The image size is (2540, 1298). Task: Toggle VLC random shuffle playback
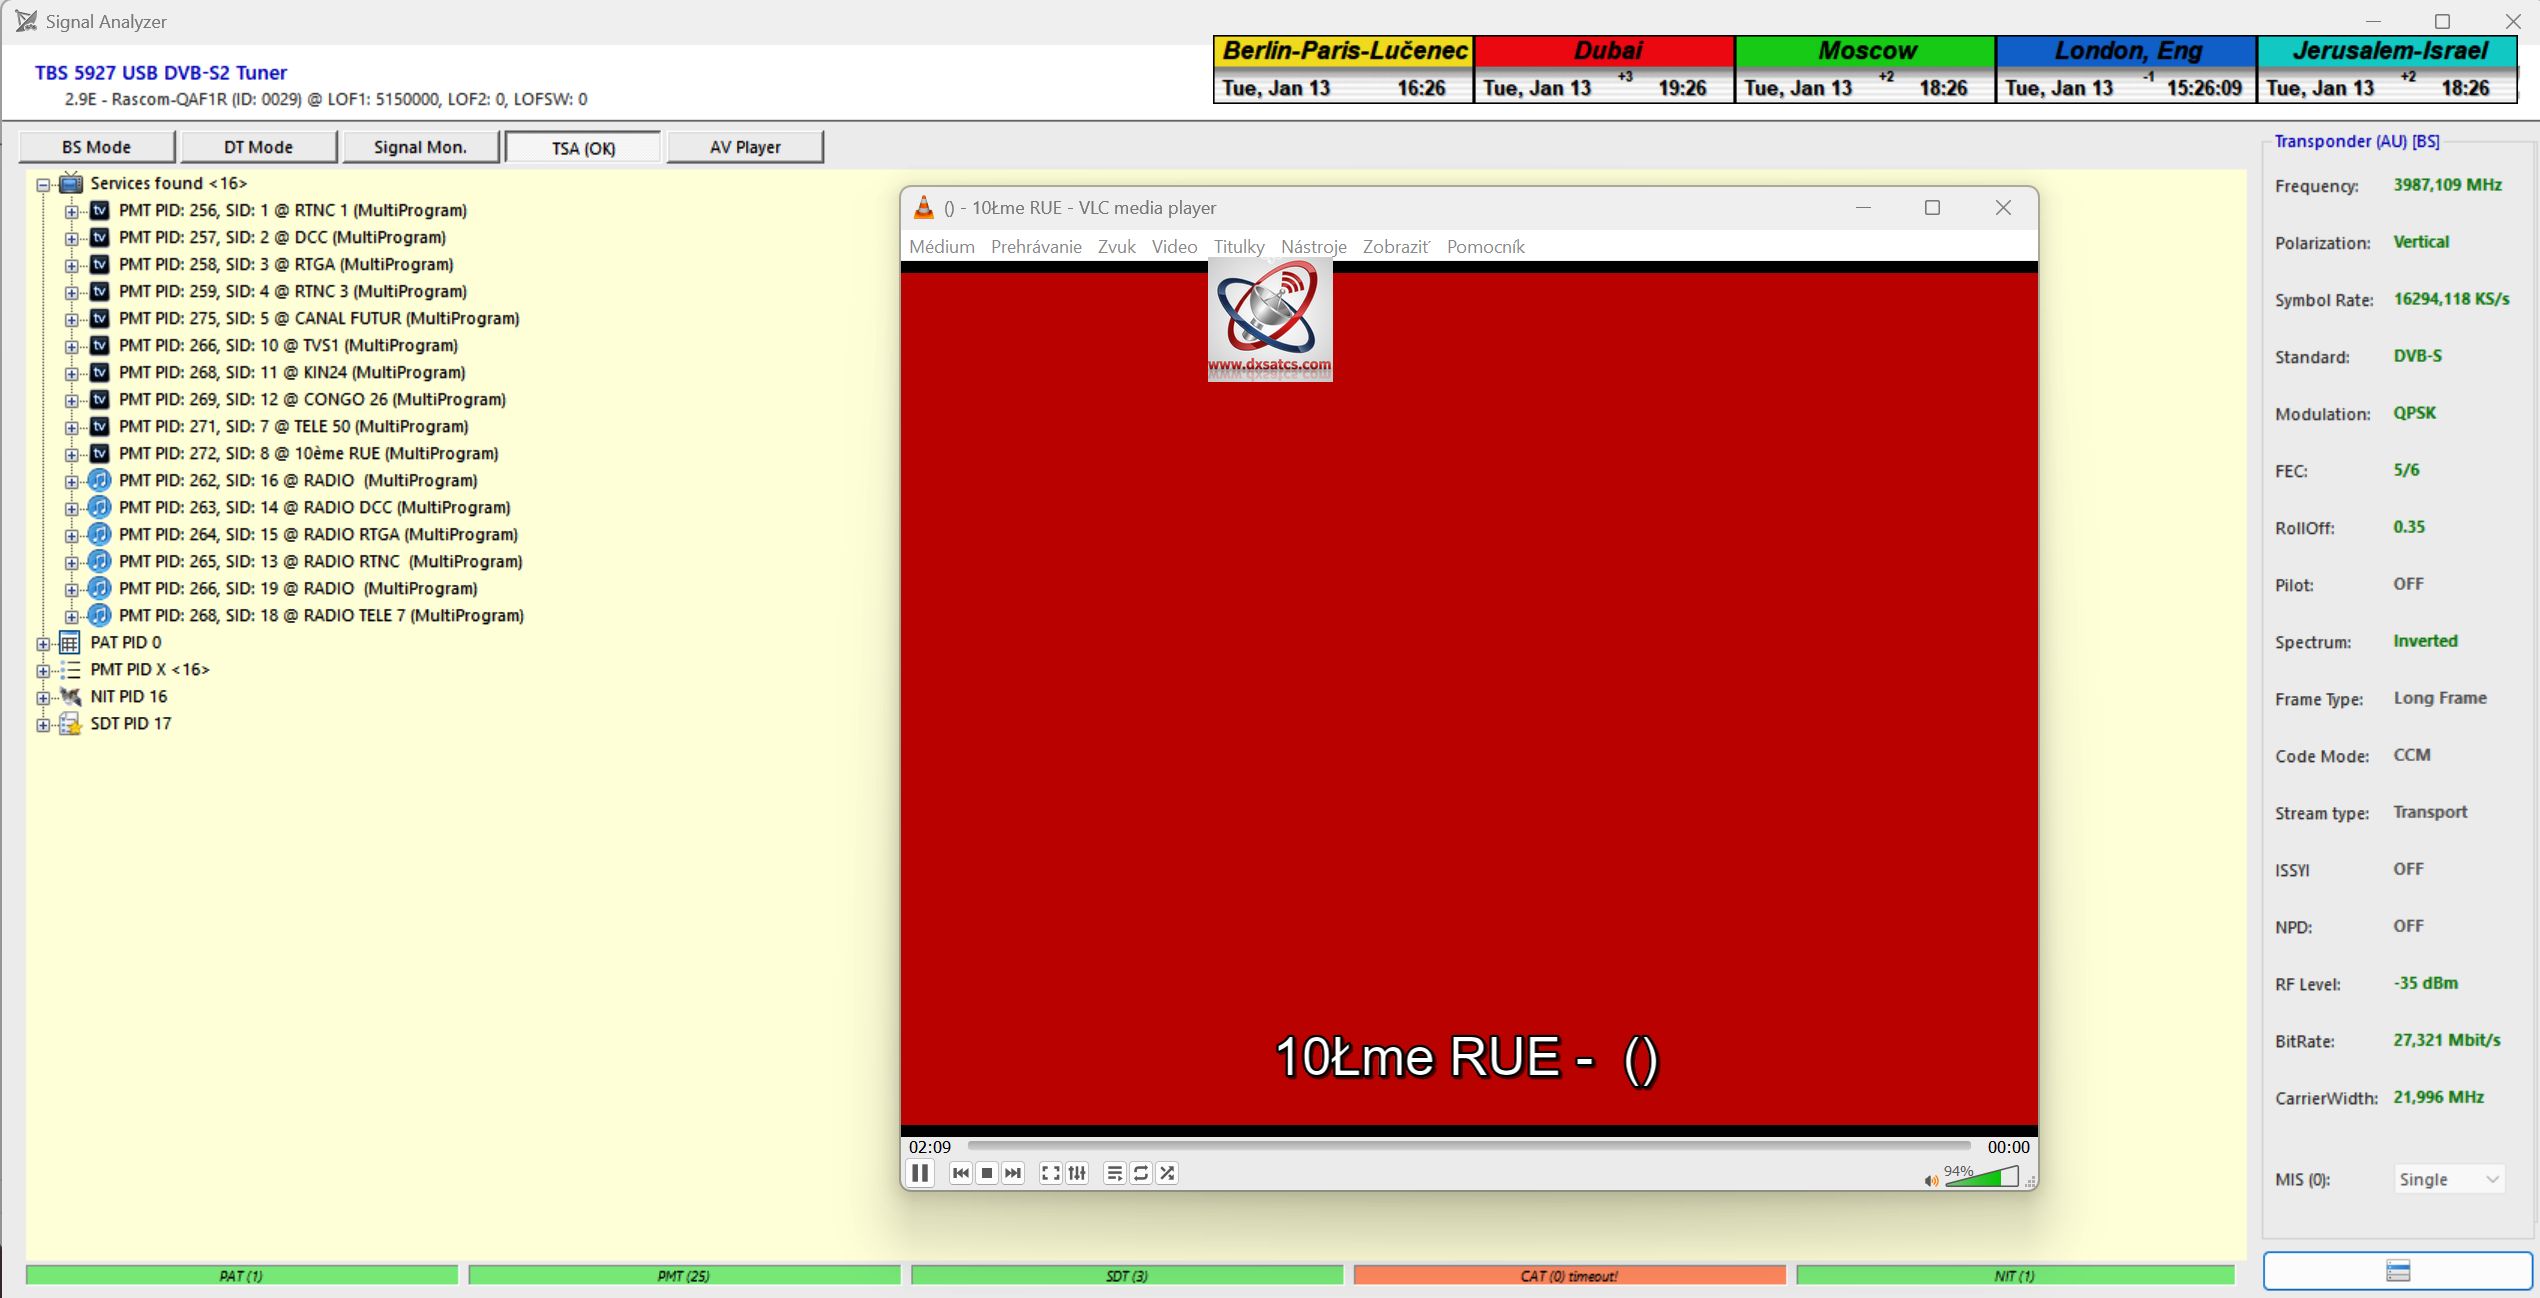(x=1167, y=1173)
